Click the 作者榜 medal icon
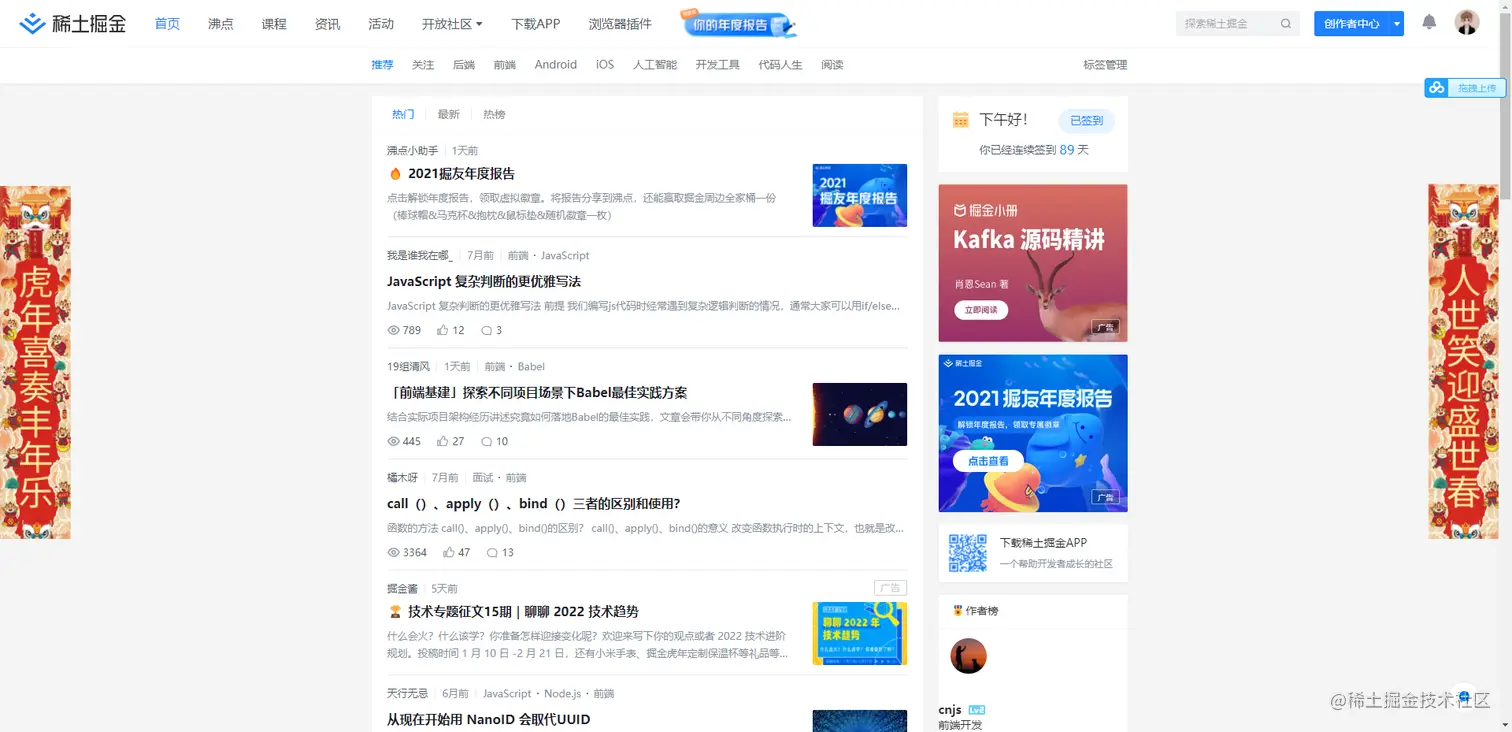1512x732 pixels. click(957, 610)
